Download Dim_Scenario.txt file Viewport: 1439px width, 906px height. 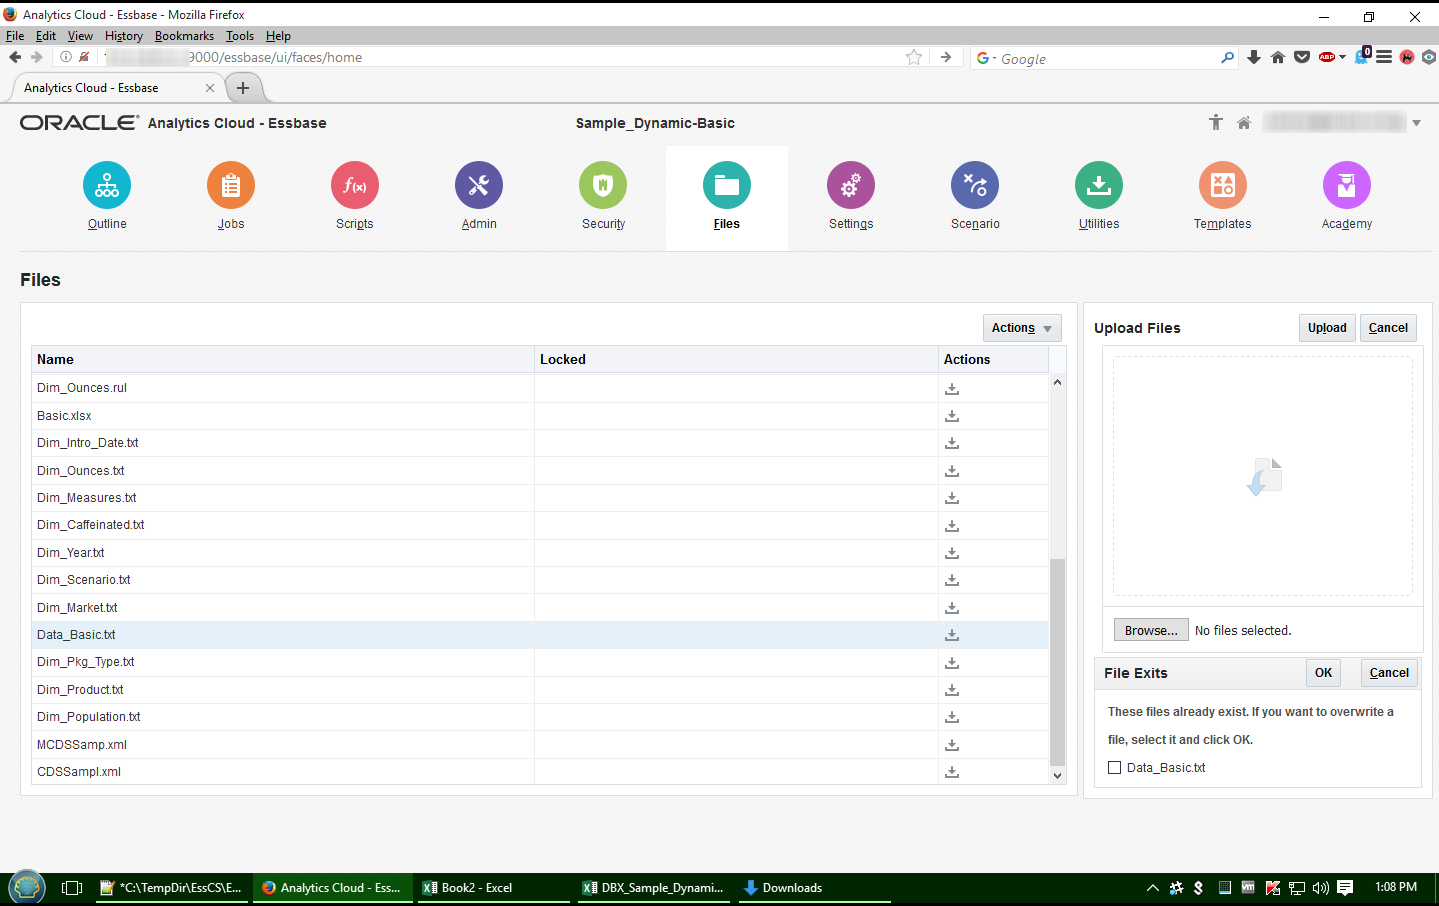pyautogui.click(x=952, y=580)
